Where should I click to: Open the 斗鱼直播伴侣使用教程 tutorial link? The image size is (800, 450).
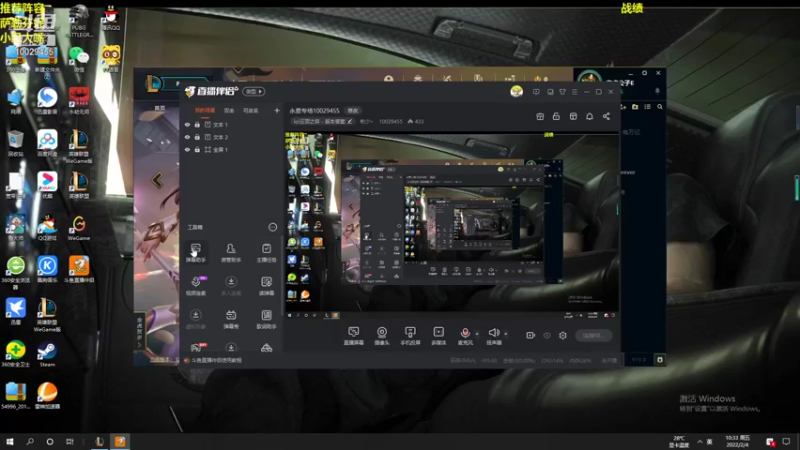[217, 360]
